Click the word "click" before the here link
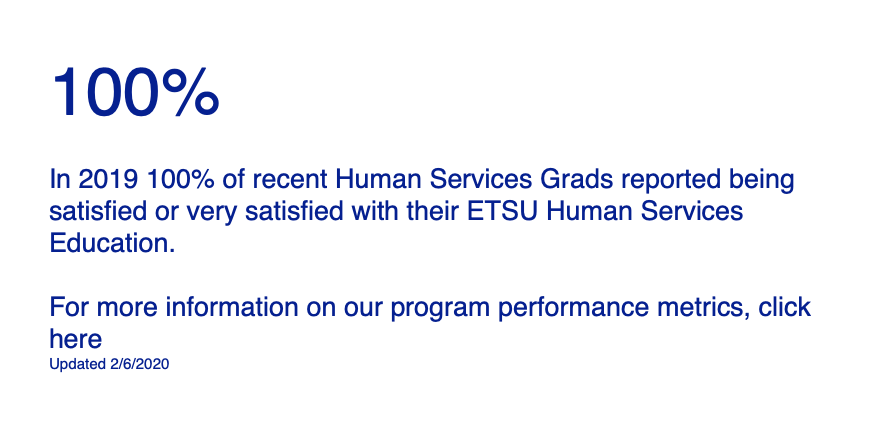 785,307
